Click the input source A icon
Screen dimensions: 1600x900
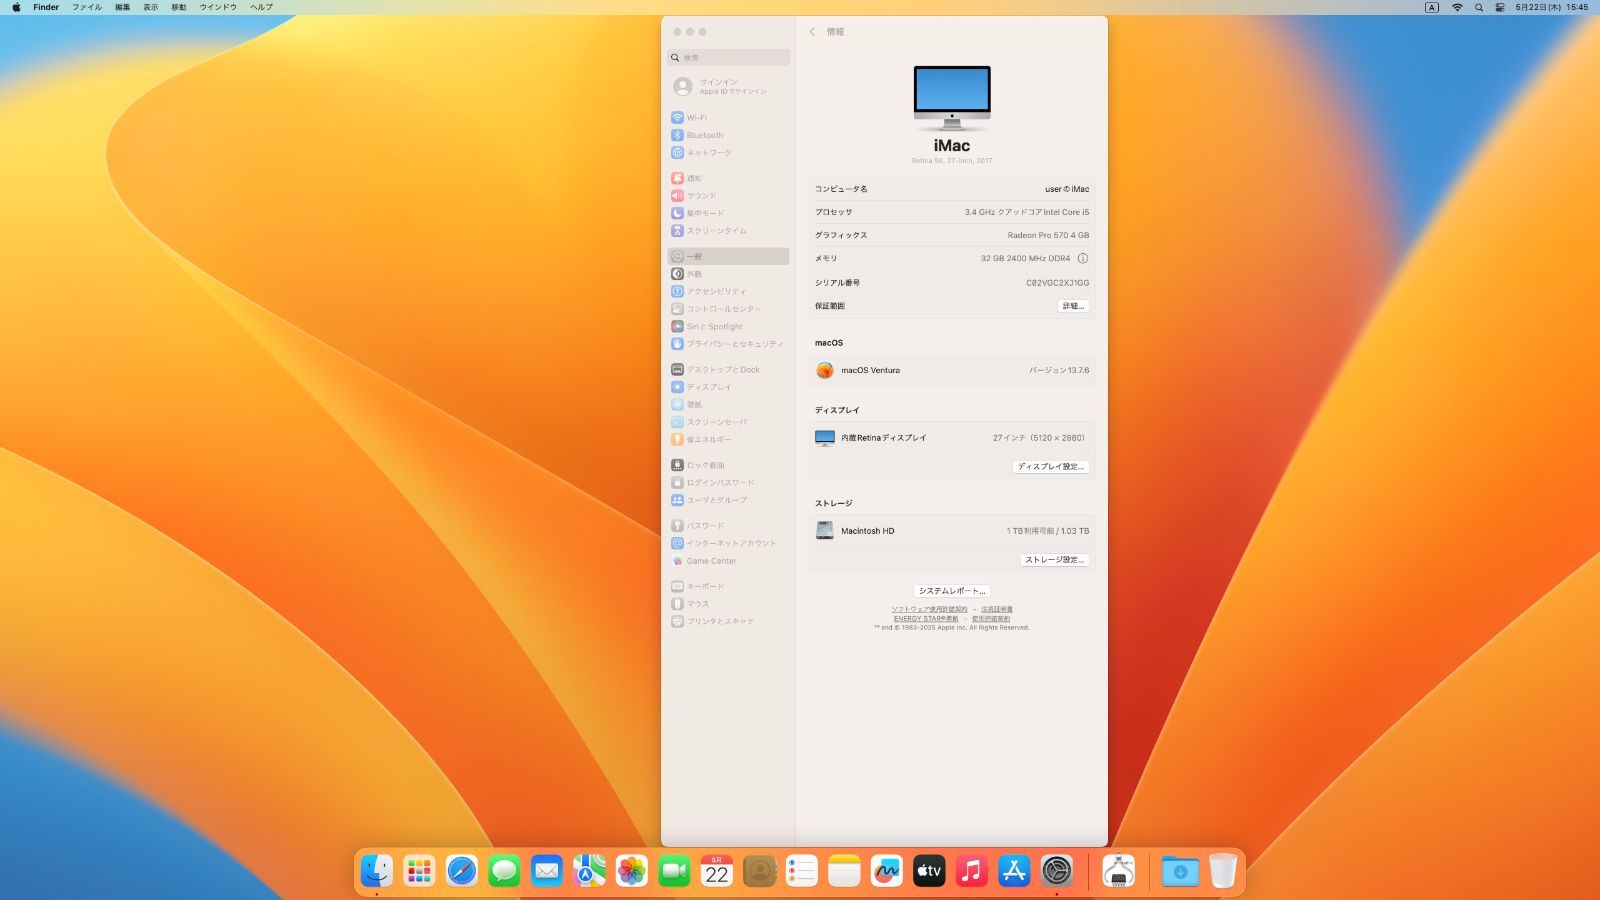pos(1432,7)
